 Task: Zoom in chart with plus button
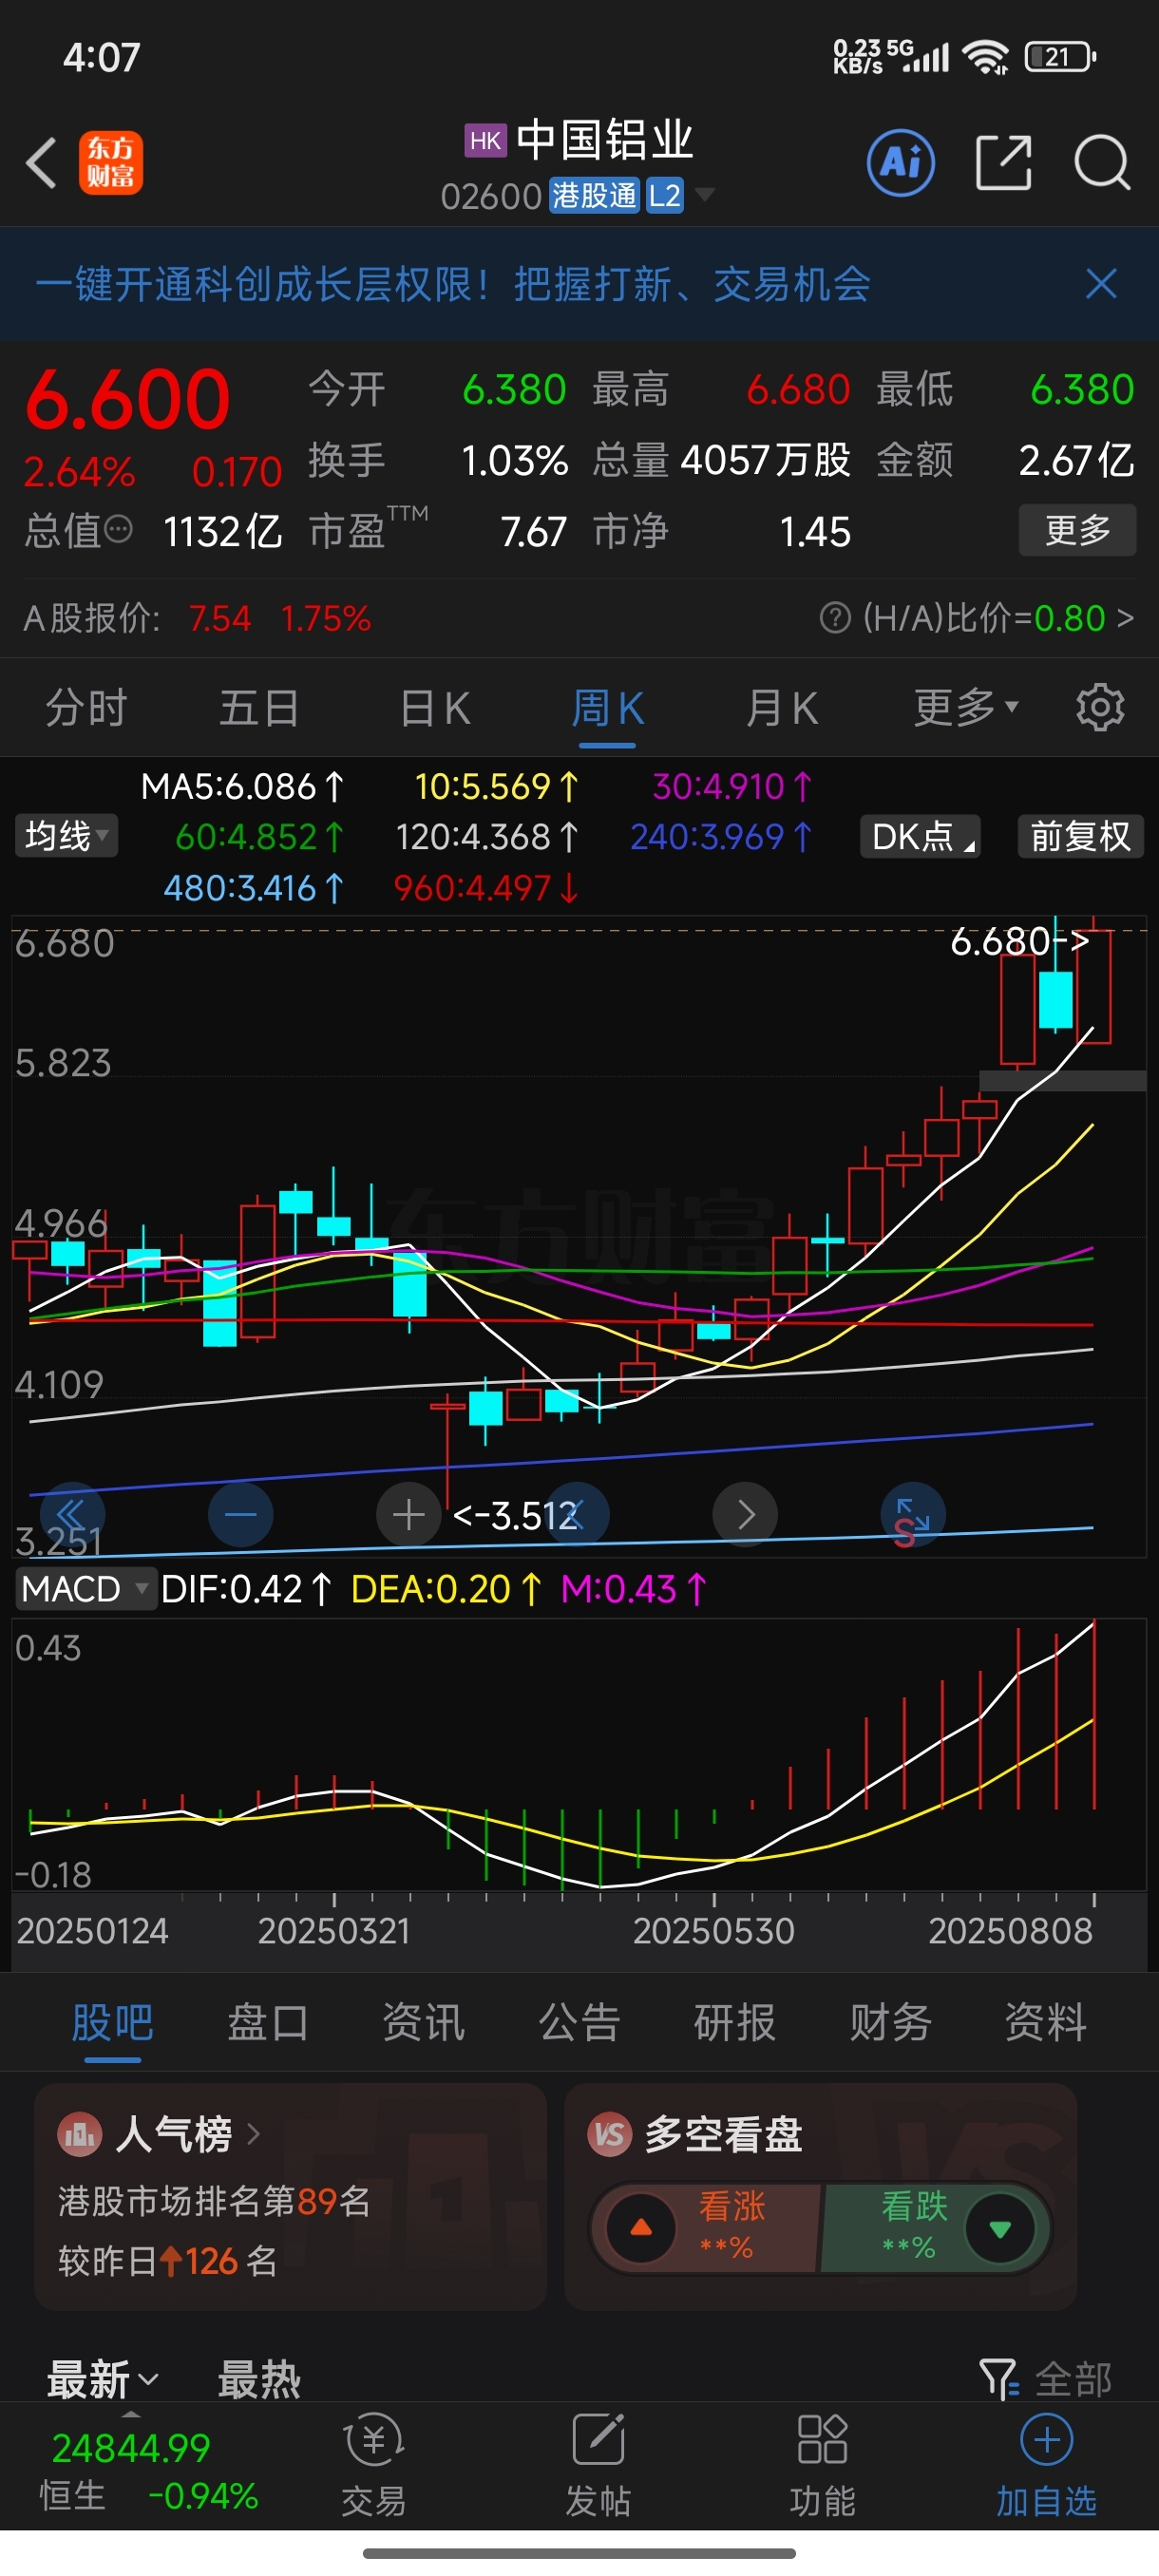pos(408,1514)
